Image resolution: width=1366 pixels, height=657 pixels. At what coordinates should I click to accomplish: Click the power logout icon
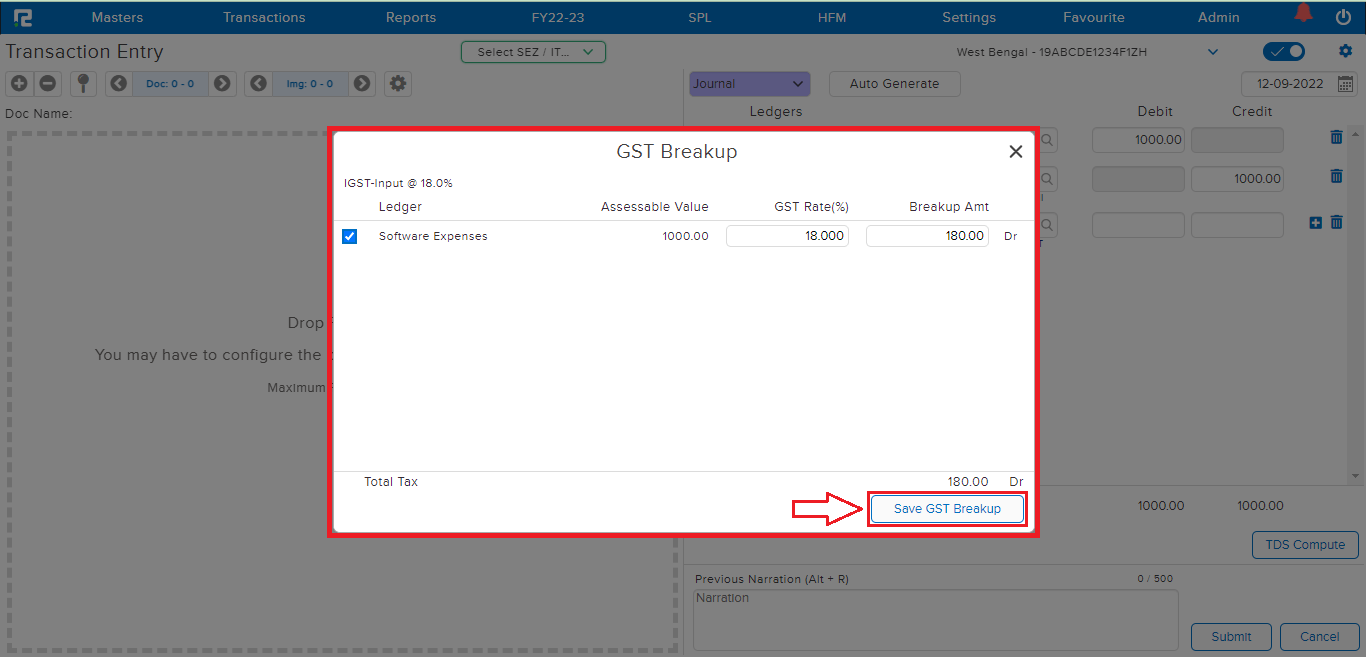pyautogui.click(x=1343, y=17)
